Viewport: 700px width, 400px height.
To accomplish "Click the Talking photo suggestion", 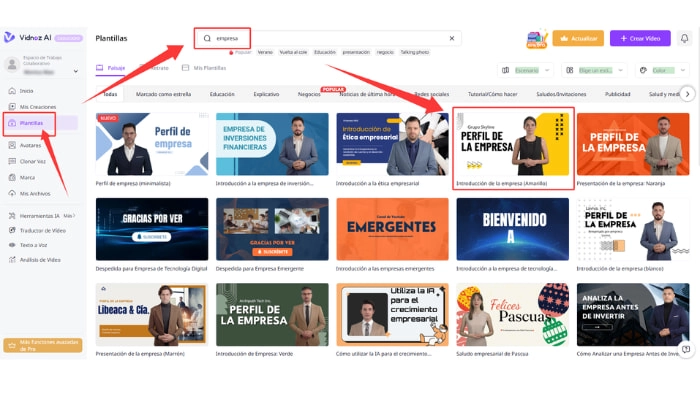I will pyautogui.click(x=414, y=52).
